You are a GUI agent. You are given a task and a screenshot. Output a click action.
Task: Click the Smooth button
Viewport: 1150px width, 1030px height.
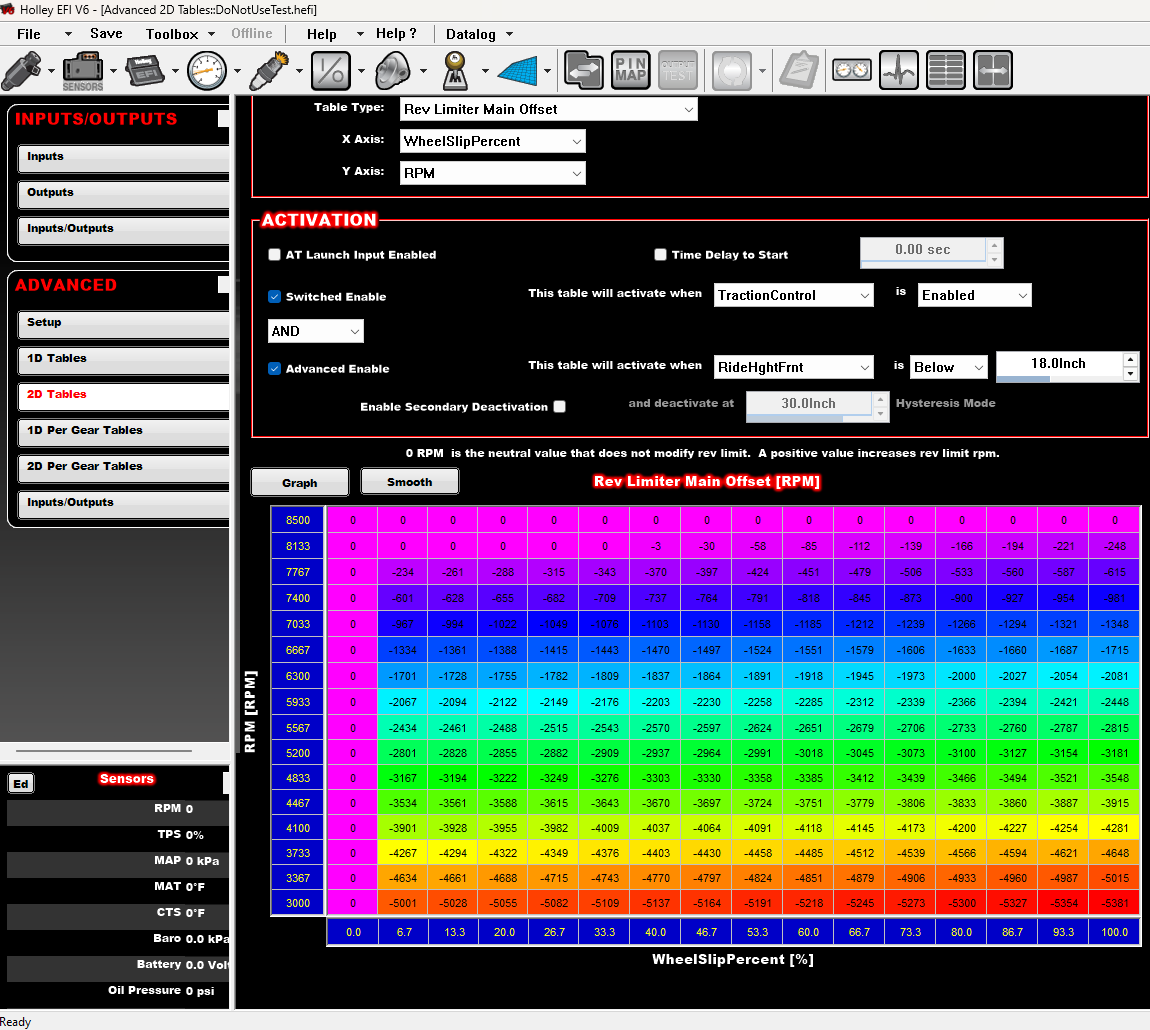pos(409,482)
